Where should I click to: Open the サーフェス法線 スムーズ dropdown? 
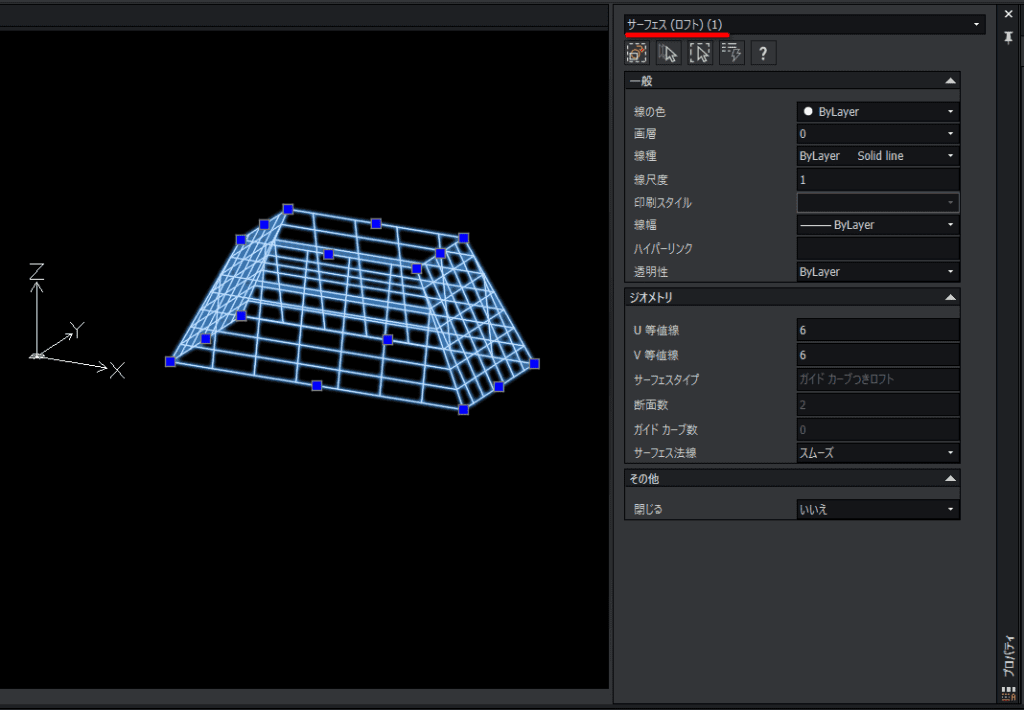[x=878, y=453]
